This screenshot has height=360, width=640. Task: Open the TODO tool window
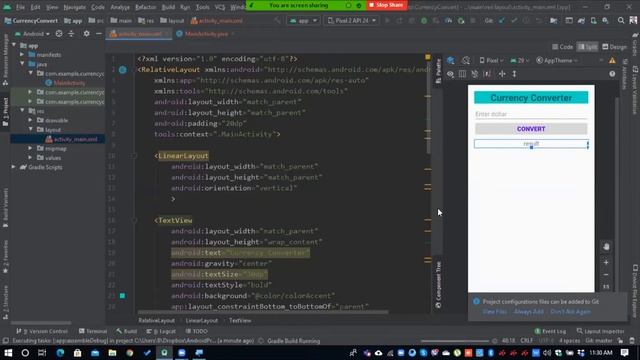click(197, 331)
